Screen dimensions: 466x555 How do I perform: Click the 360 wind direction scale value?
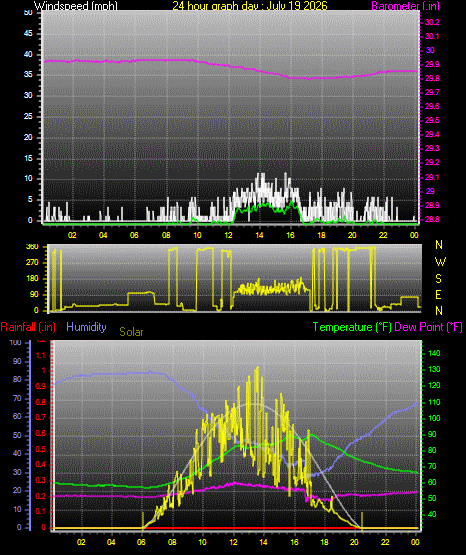click(x=32, y=247)
